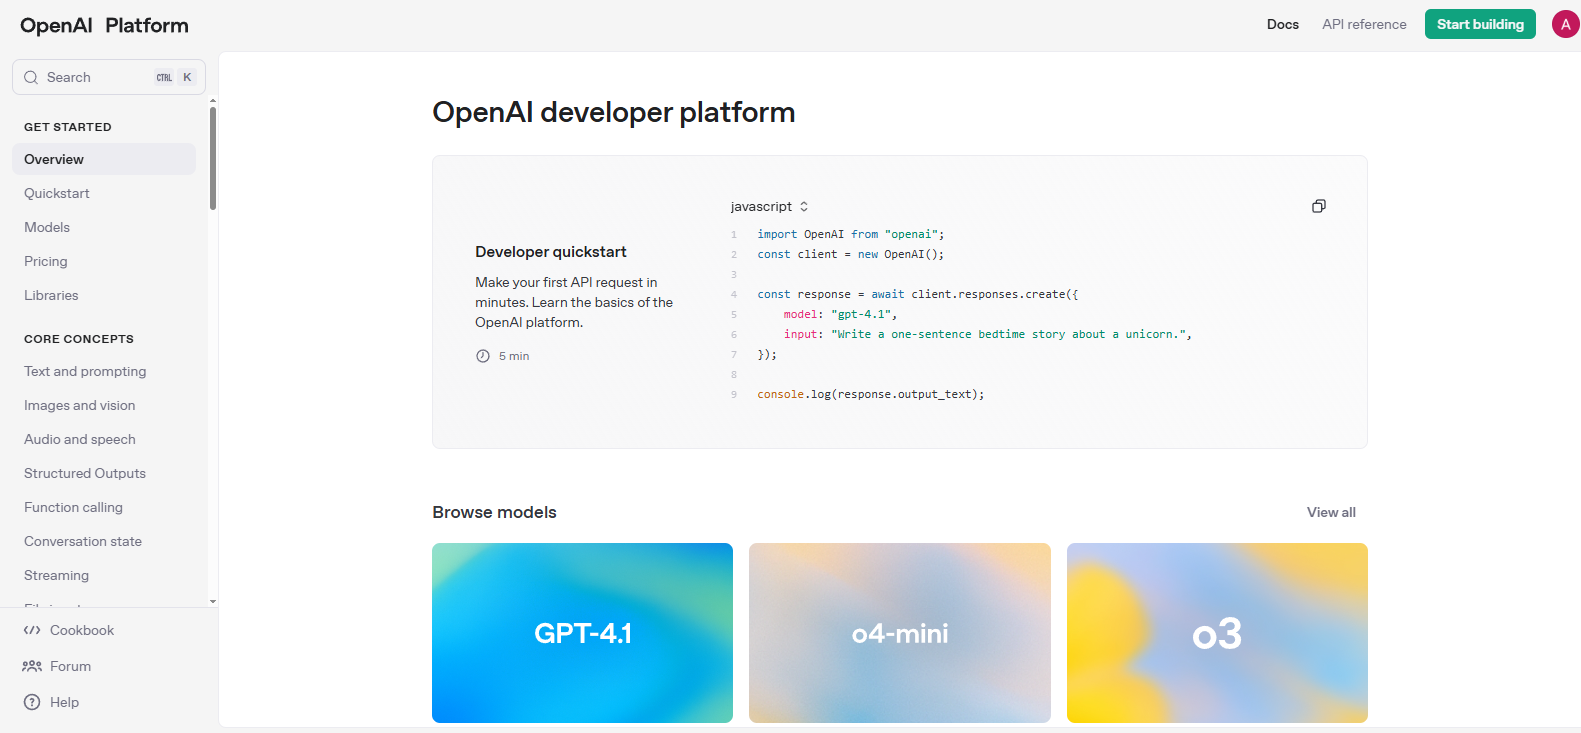Viewport: 1581px width, 733px height.
Task: Open the user account avatar
Action: (x=1565, y=24)
